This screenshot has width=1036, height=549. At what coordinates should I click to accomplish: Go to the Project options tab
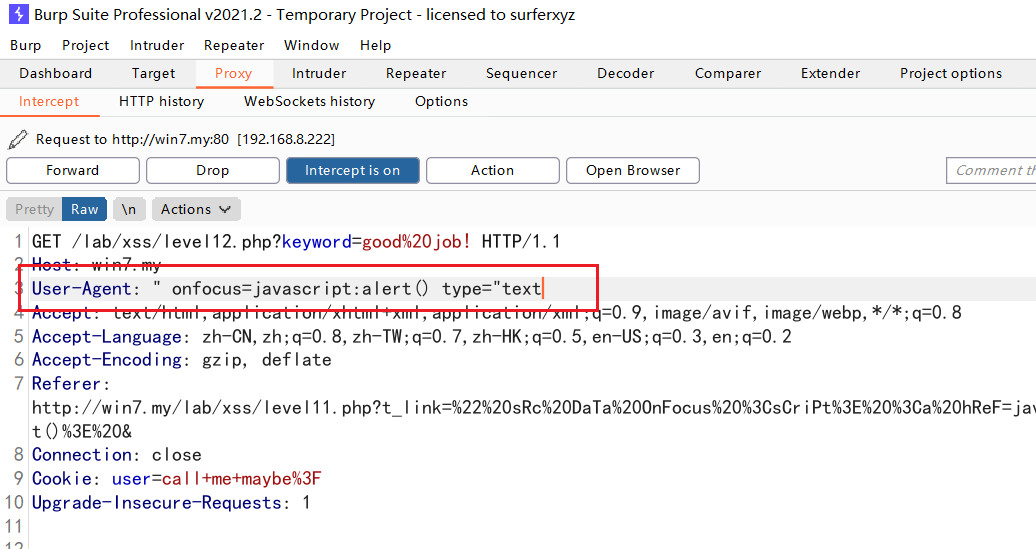(x=950, y=73)
